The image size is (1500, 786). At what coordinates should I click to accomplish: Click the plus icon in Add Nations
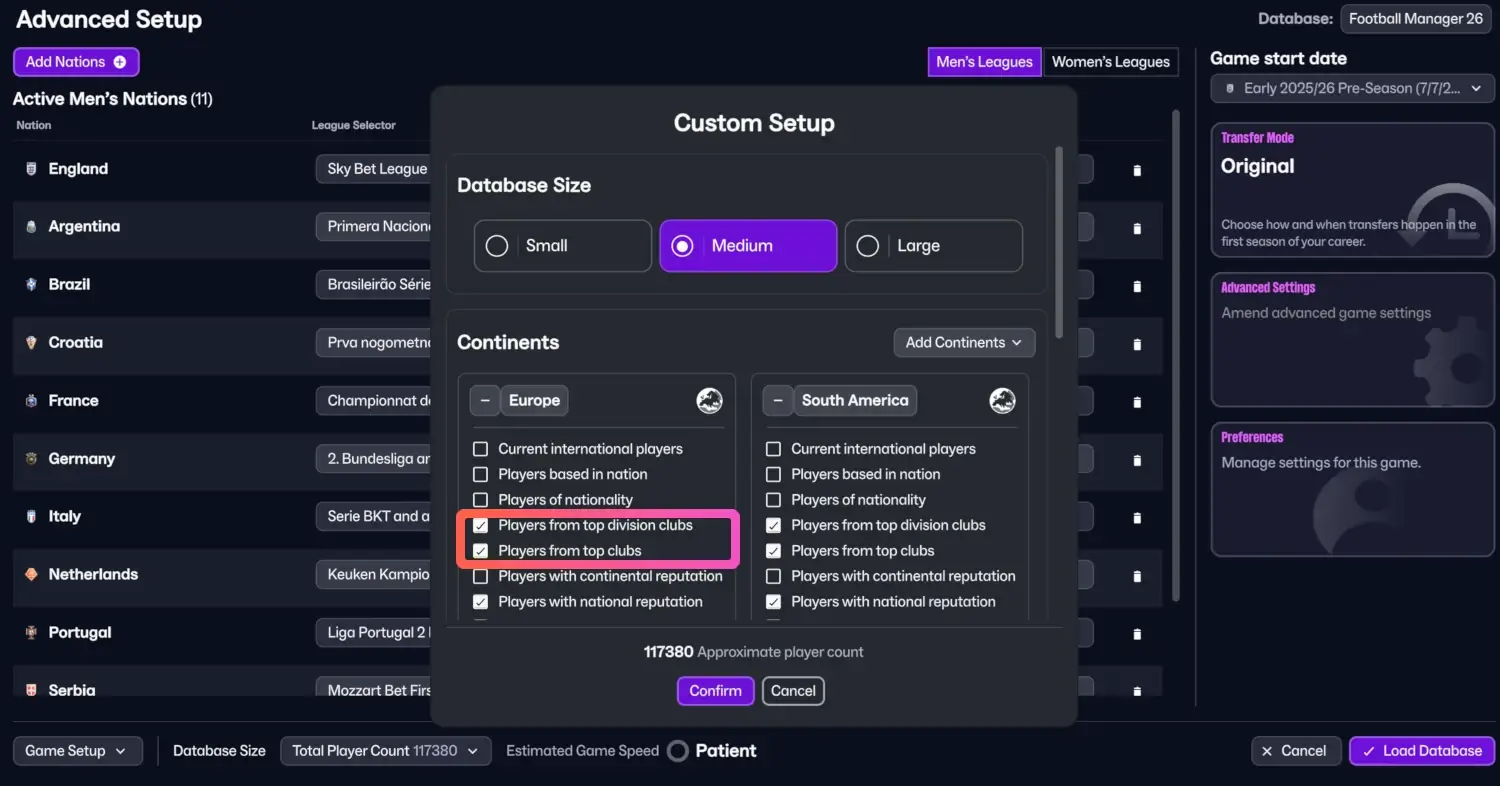pos(120,62)
